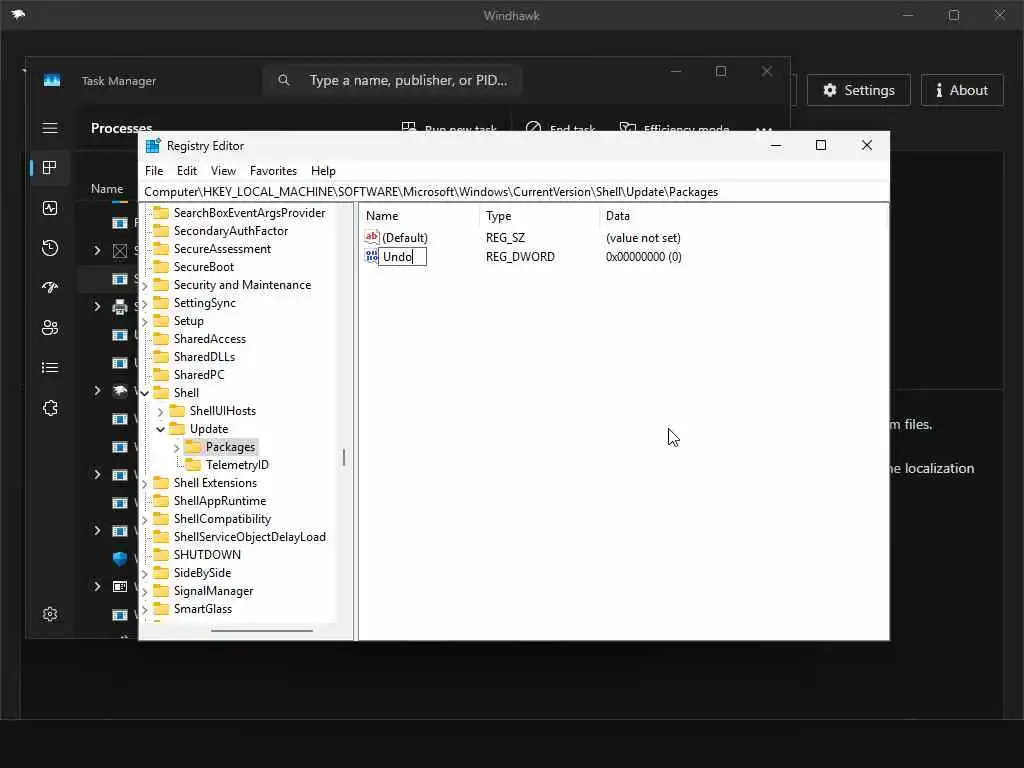Open Task Manager Startup apps icon
This screenshot has width=1024, height=768.
50,287
